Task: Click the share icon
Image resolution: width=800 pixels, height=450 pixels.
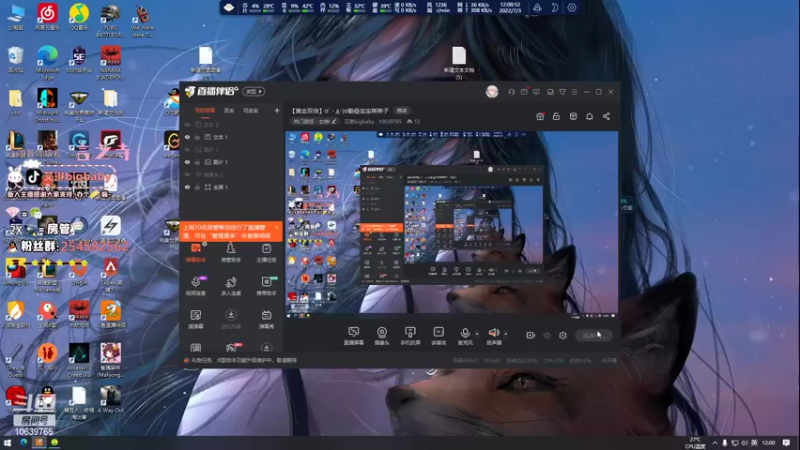Action: (606, 116)
